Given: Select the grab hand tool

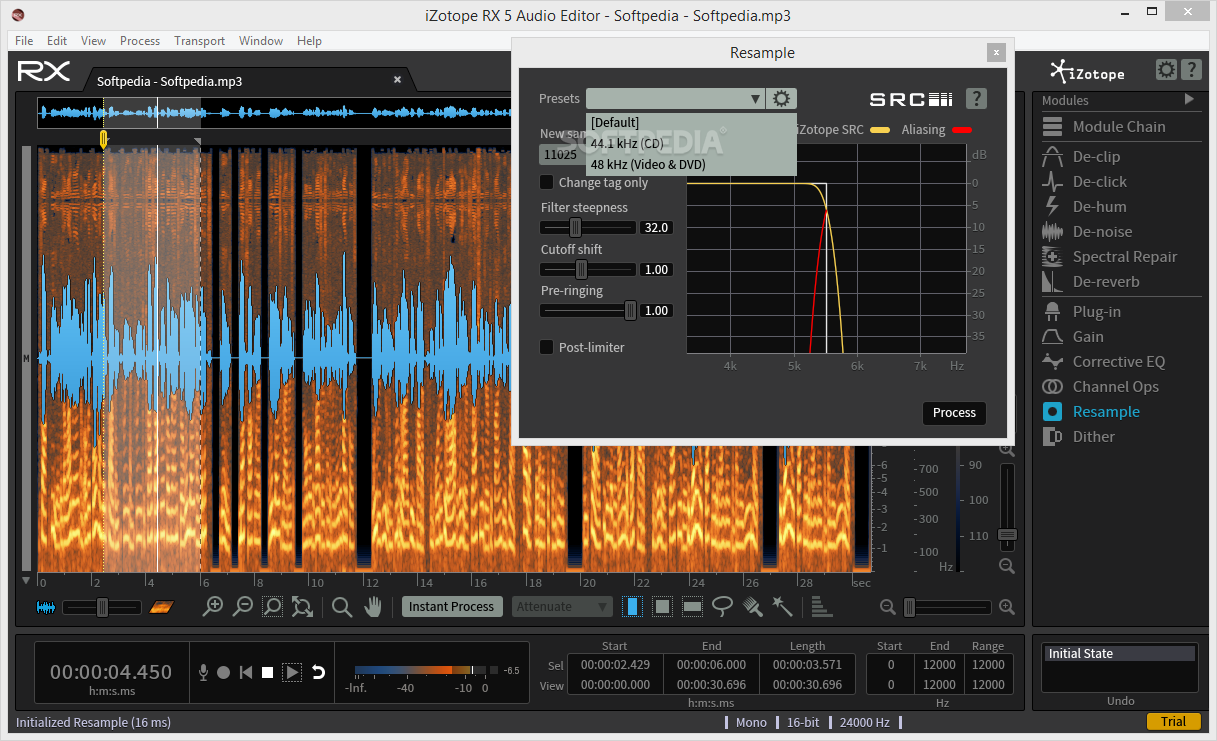Looking at the screenshot, I should tap(372, 606).
